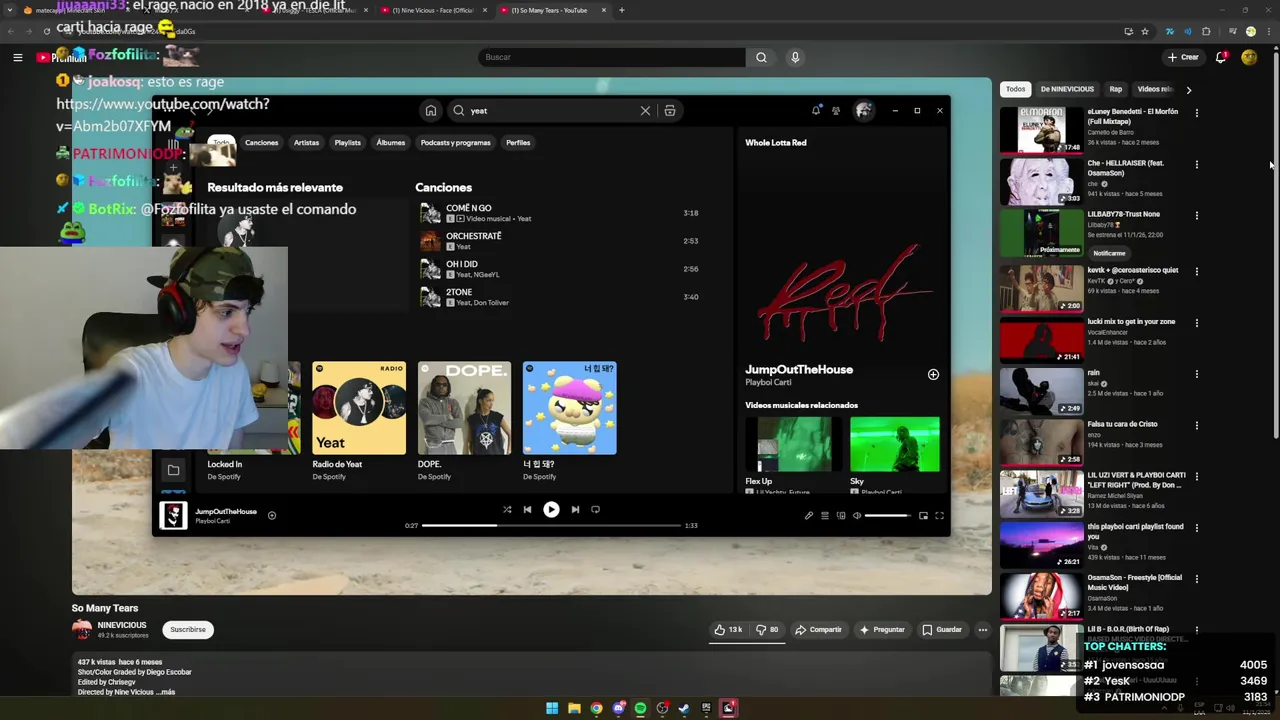
Task: Mute Spotify with the speaker icon
Action: coord(857,516)
